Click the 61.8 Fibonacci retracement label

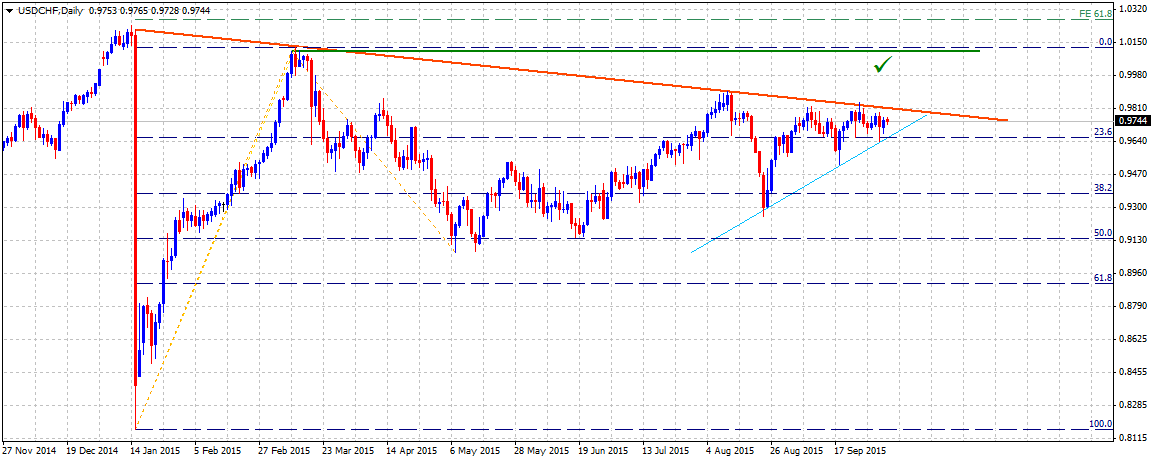pyautogui.click(x=1102, y=277)
